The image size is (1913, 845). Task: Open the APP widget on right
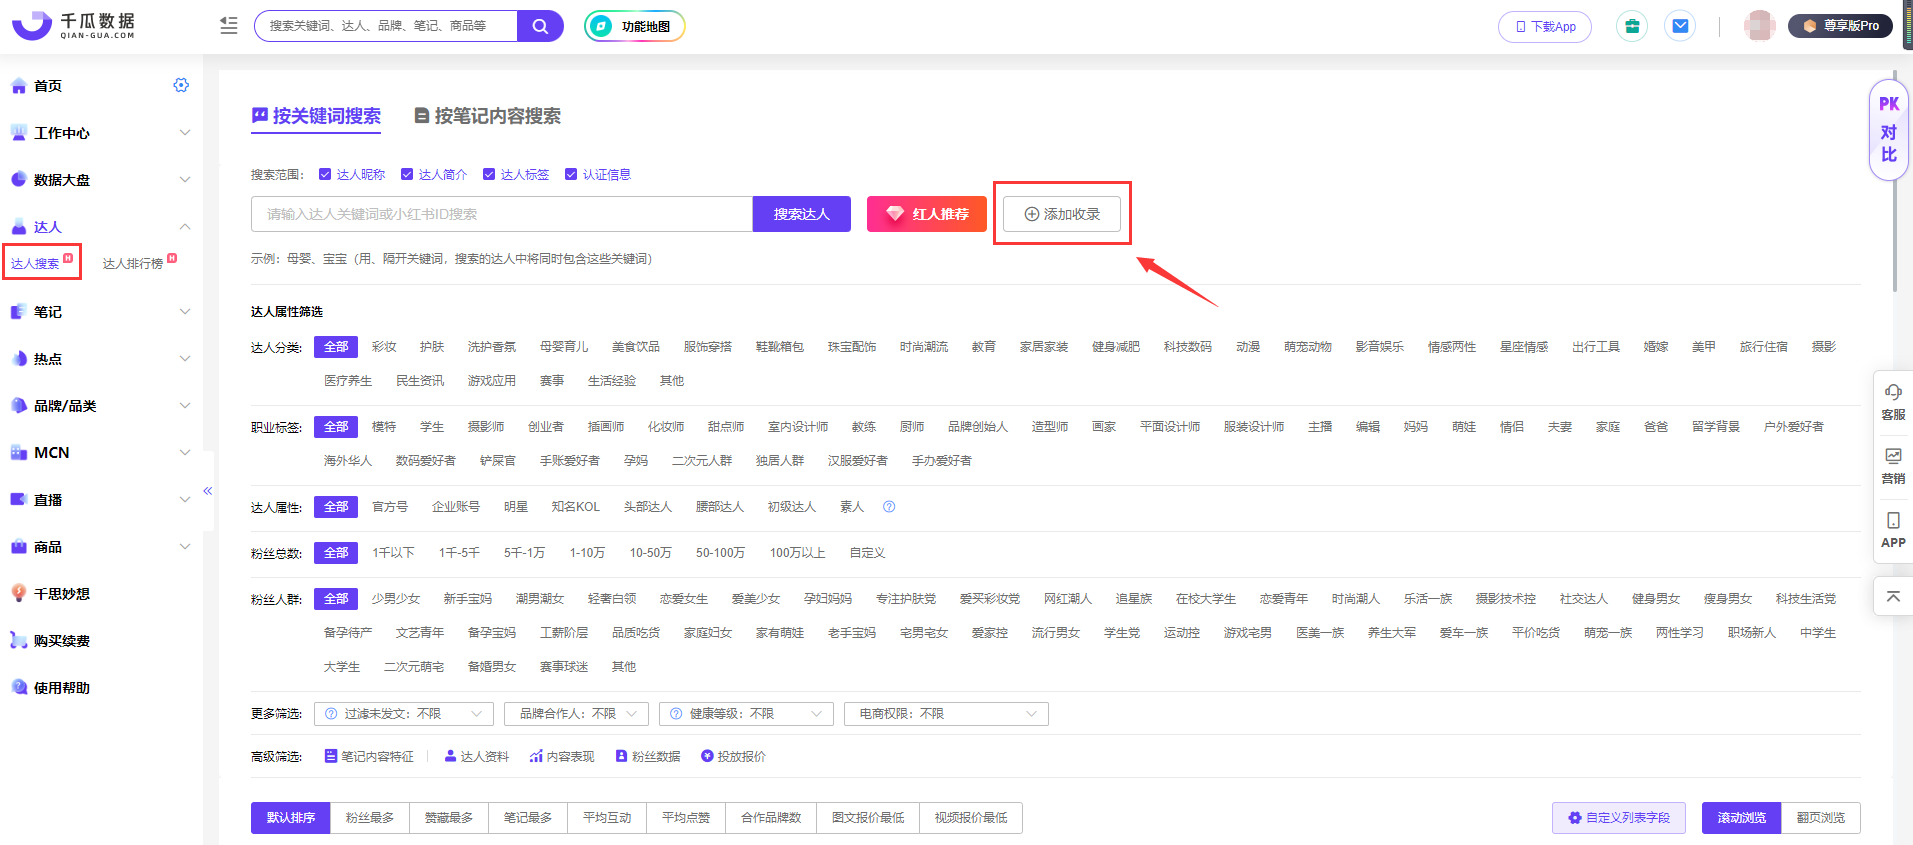click(x=1893, y=530)
